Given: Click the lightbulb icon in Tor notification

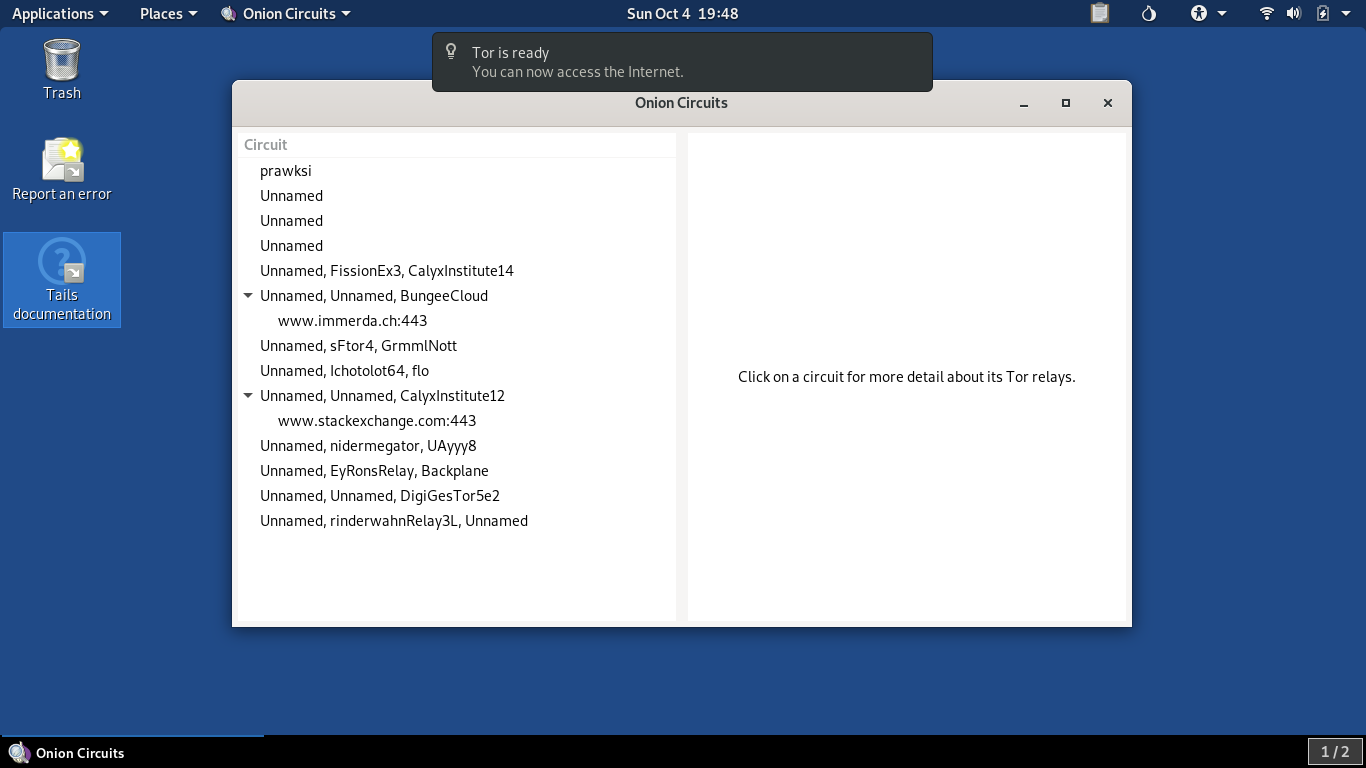Looking at the screenshot, I should (451, 52).
